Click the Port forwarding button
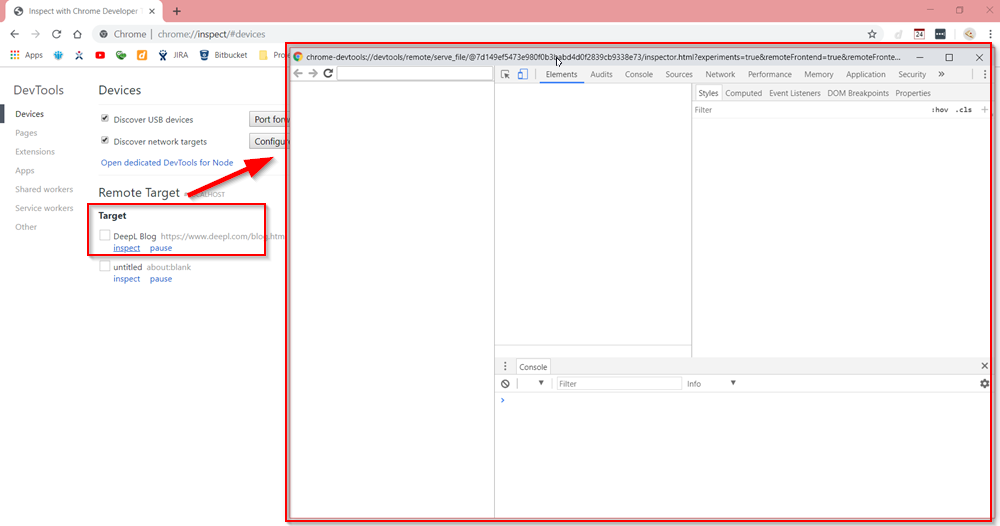Image resolution: width=1000 pixels, height=526 pixels. point(269,119)
